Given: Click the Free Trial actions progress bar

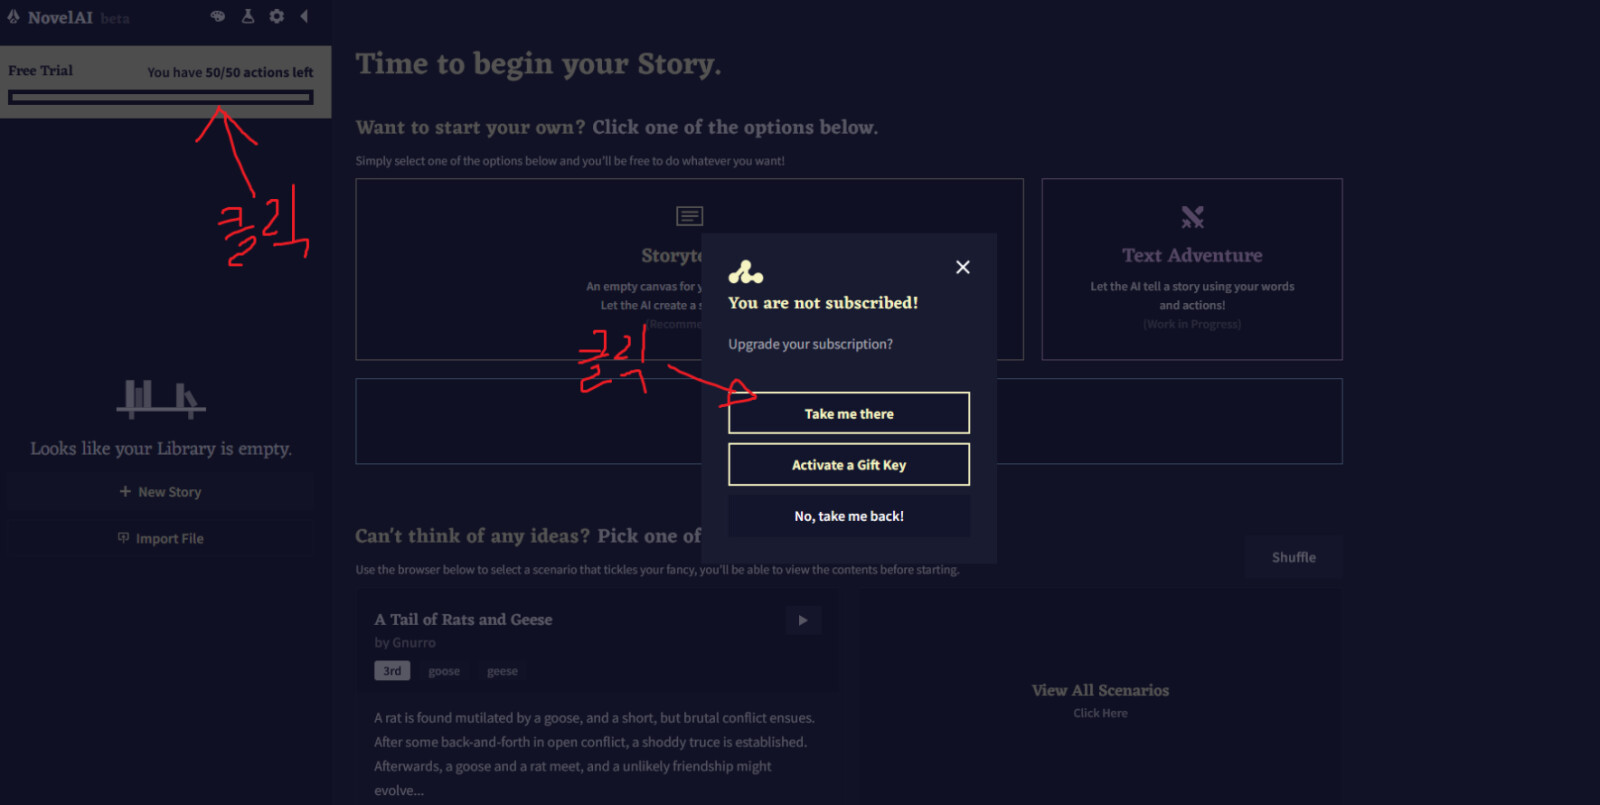Looking at the screenshot, I should point(161,97).
